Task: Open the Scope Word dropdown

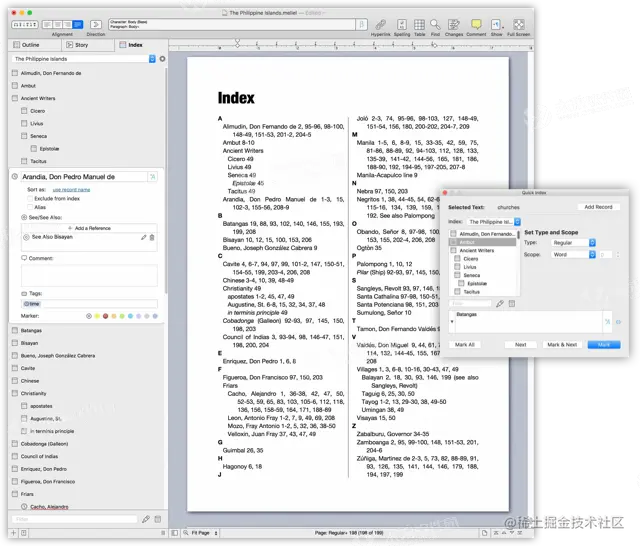Action: click(x=573, y=254)
